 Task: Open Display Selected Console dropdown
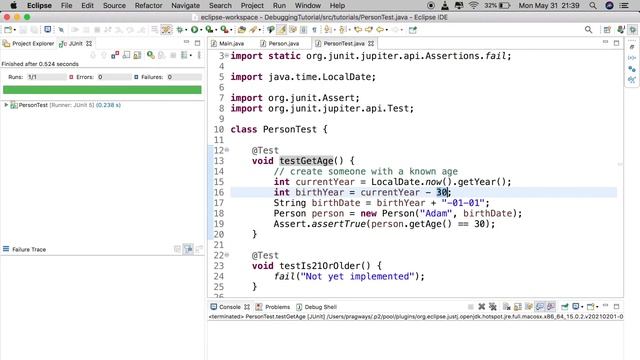click(582, 307)
